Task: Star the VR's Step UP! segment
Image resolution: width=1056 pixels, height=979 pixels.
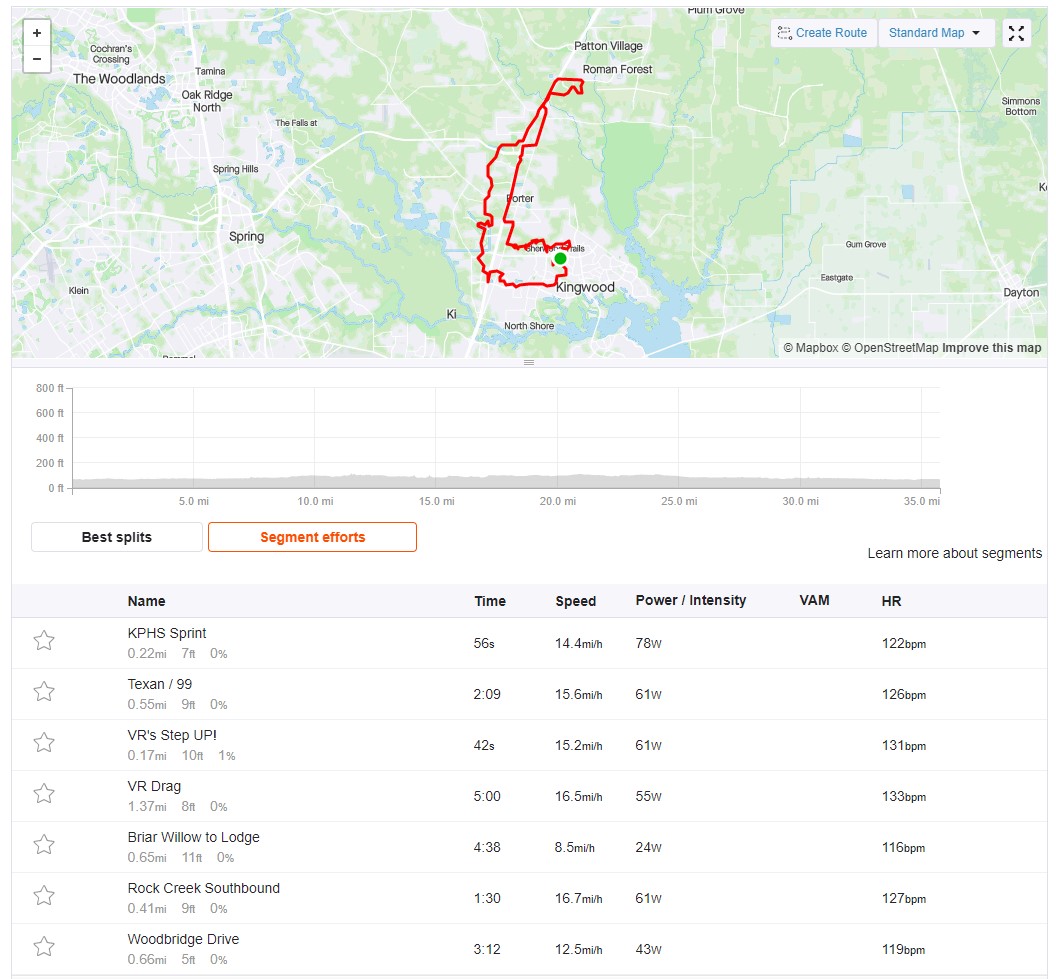Action: coord(44,743)
